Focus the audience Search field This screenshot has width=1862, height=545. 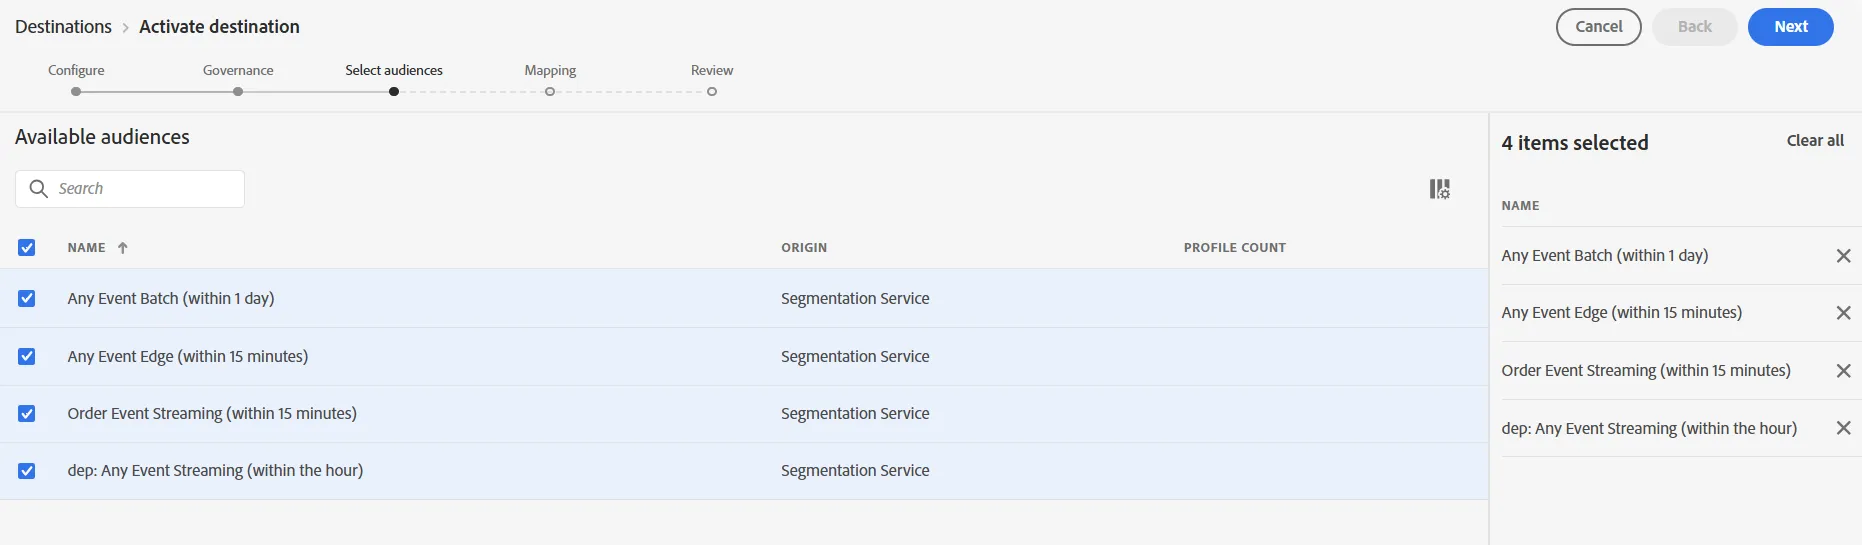click(x=130, y=189)
